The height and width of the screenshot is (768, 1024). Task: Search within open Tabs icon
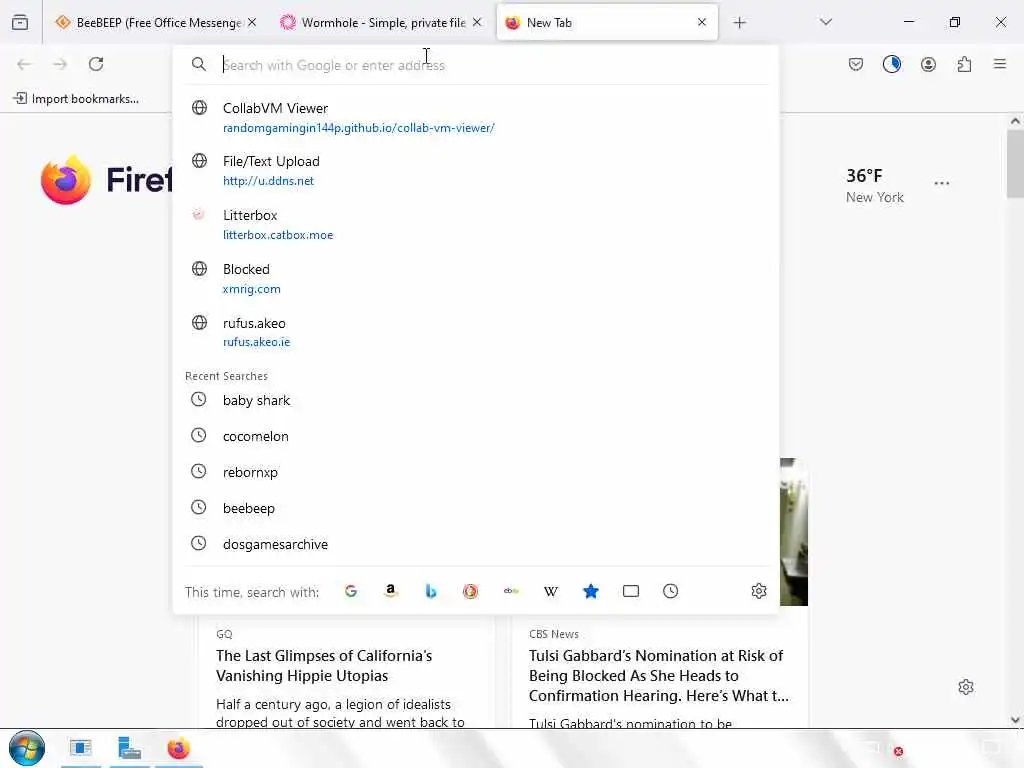(631, 591)
